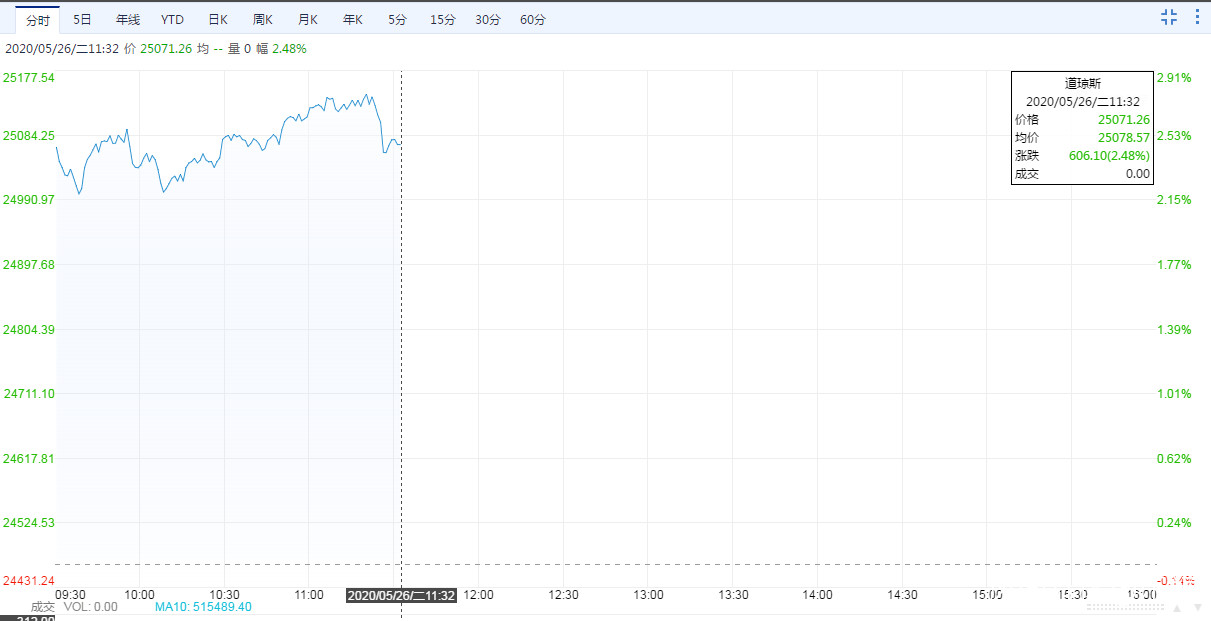Select the 年K yearly candlestick tab
The height and width of the screenshot is (621, 1211).
pyautogui.click(x=353, y=20)
